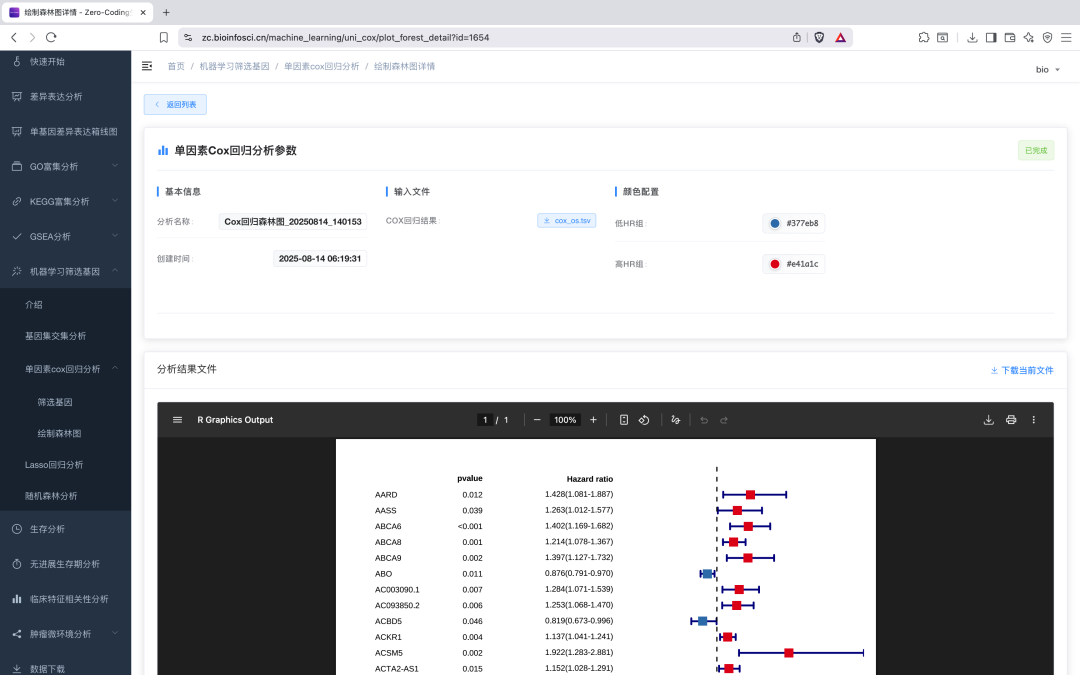Open the bio user dropdown
The image size is (1080, 675).
[x=1047, y=69]
